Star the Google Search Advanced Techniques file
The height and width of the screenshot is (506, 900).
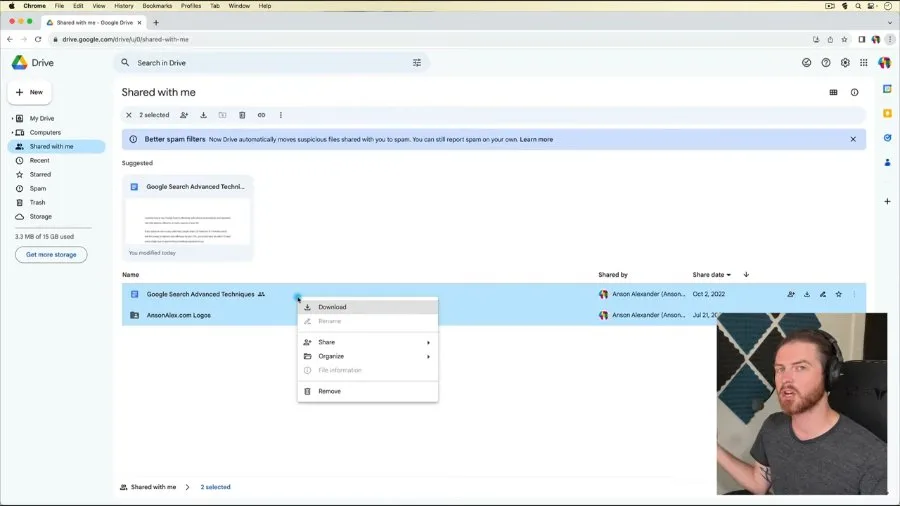[x=839, y=294]
